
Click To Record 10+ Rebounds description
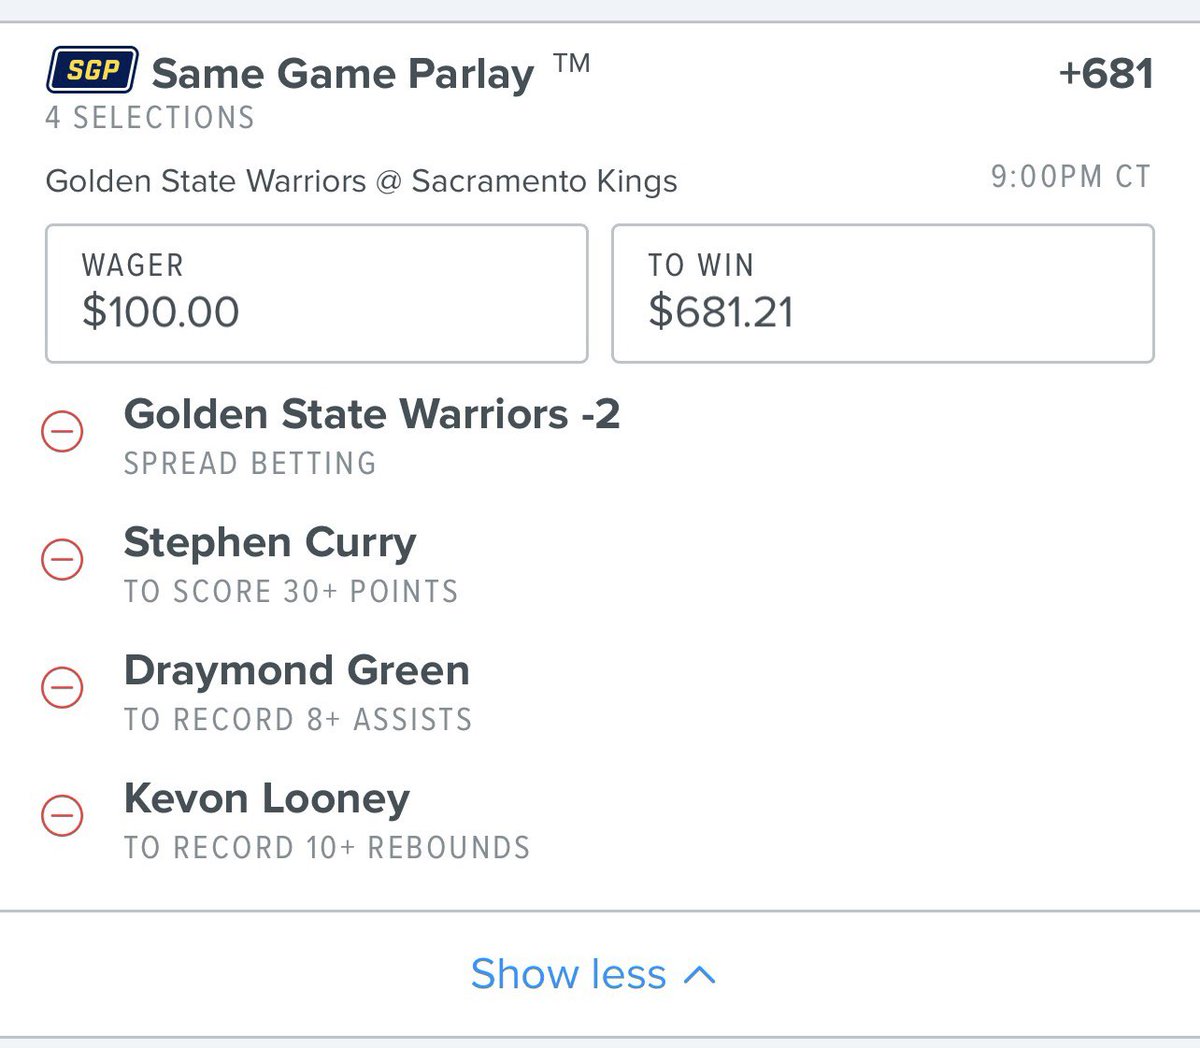point(327,848)
